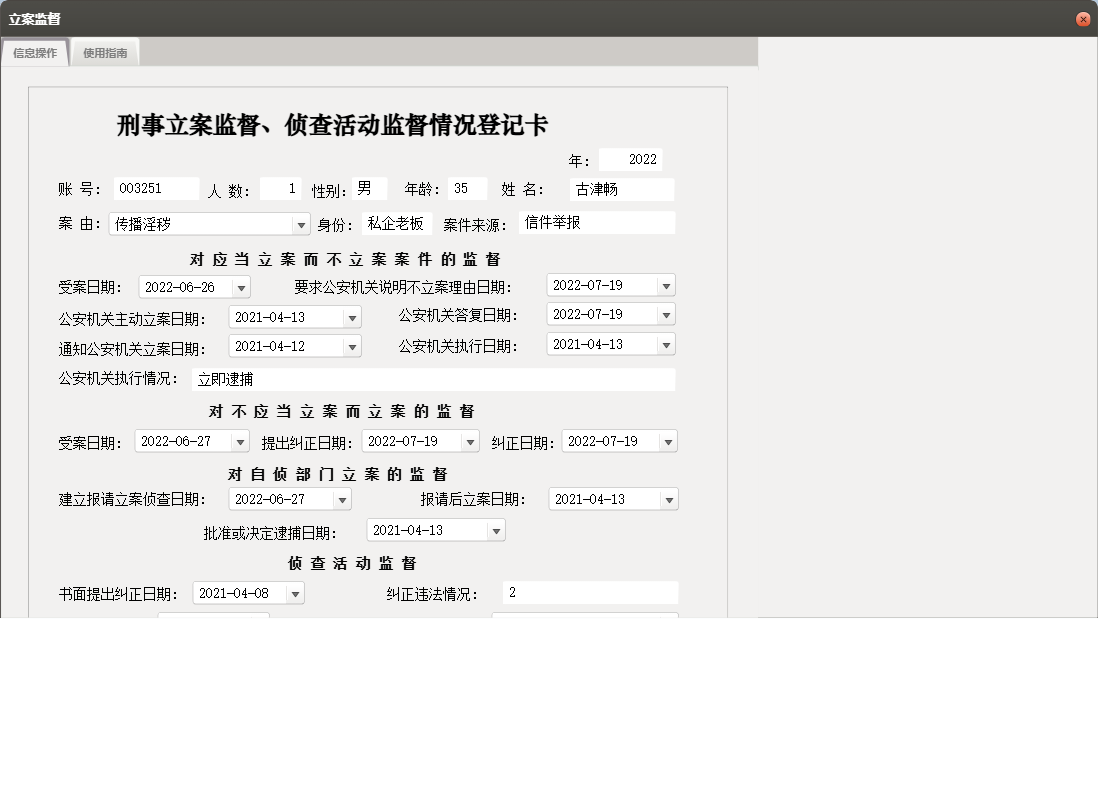Open 建立报请立案侦查日期 dropdown

click(x=342, y=500)
